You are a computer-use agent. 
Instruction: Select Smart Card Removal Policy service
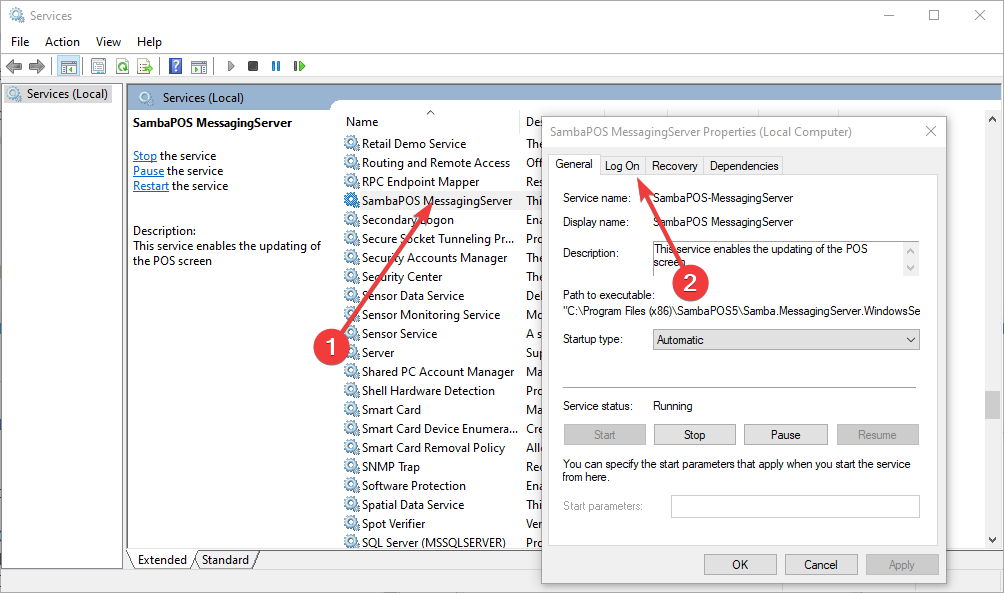[x=433, y=448]
